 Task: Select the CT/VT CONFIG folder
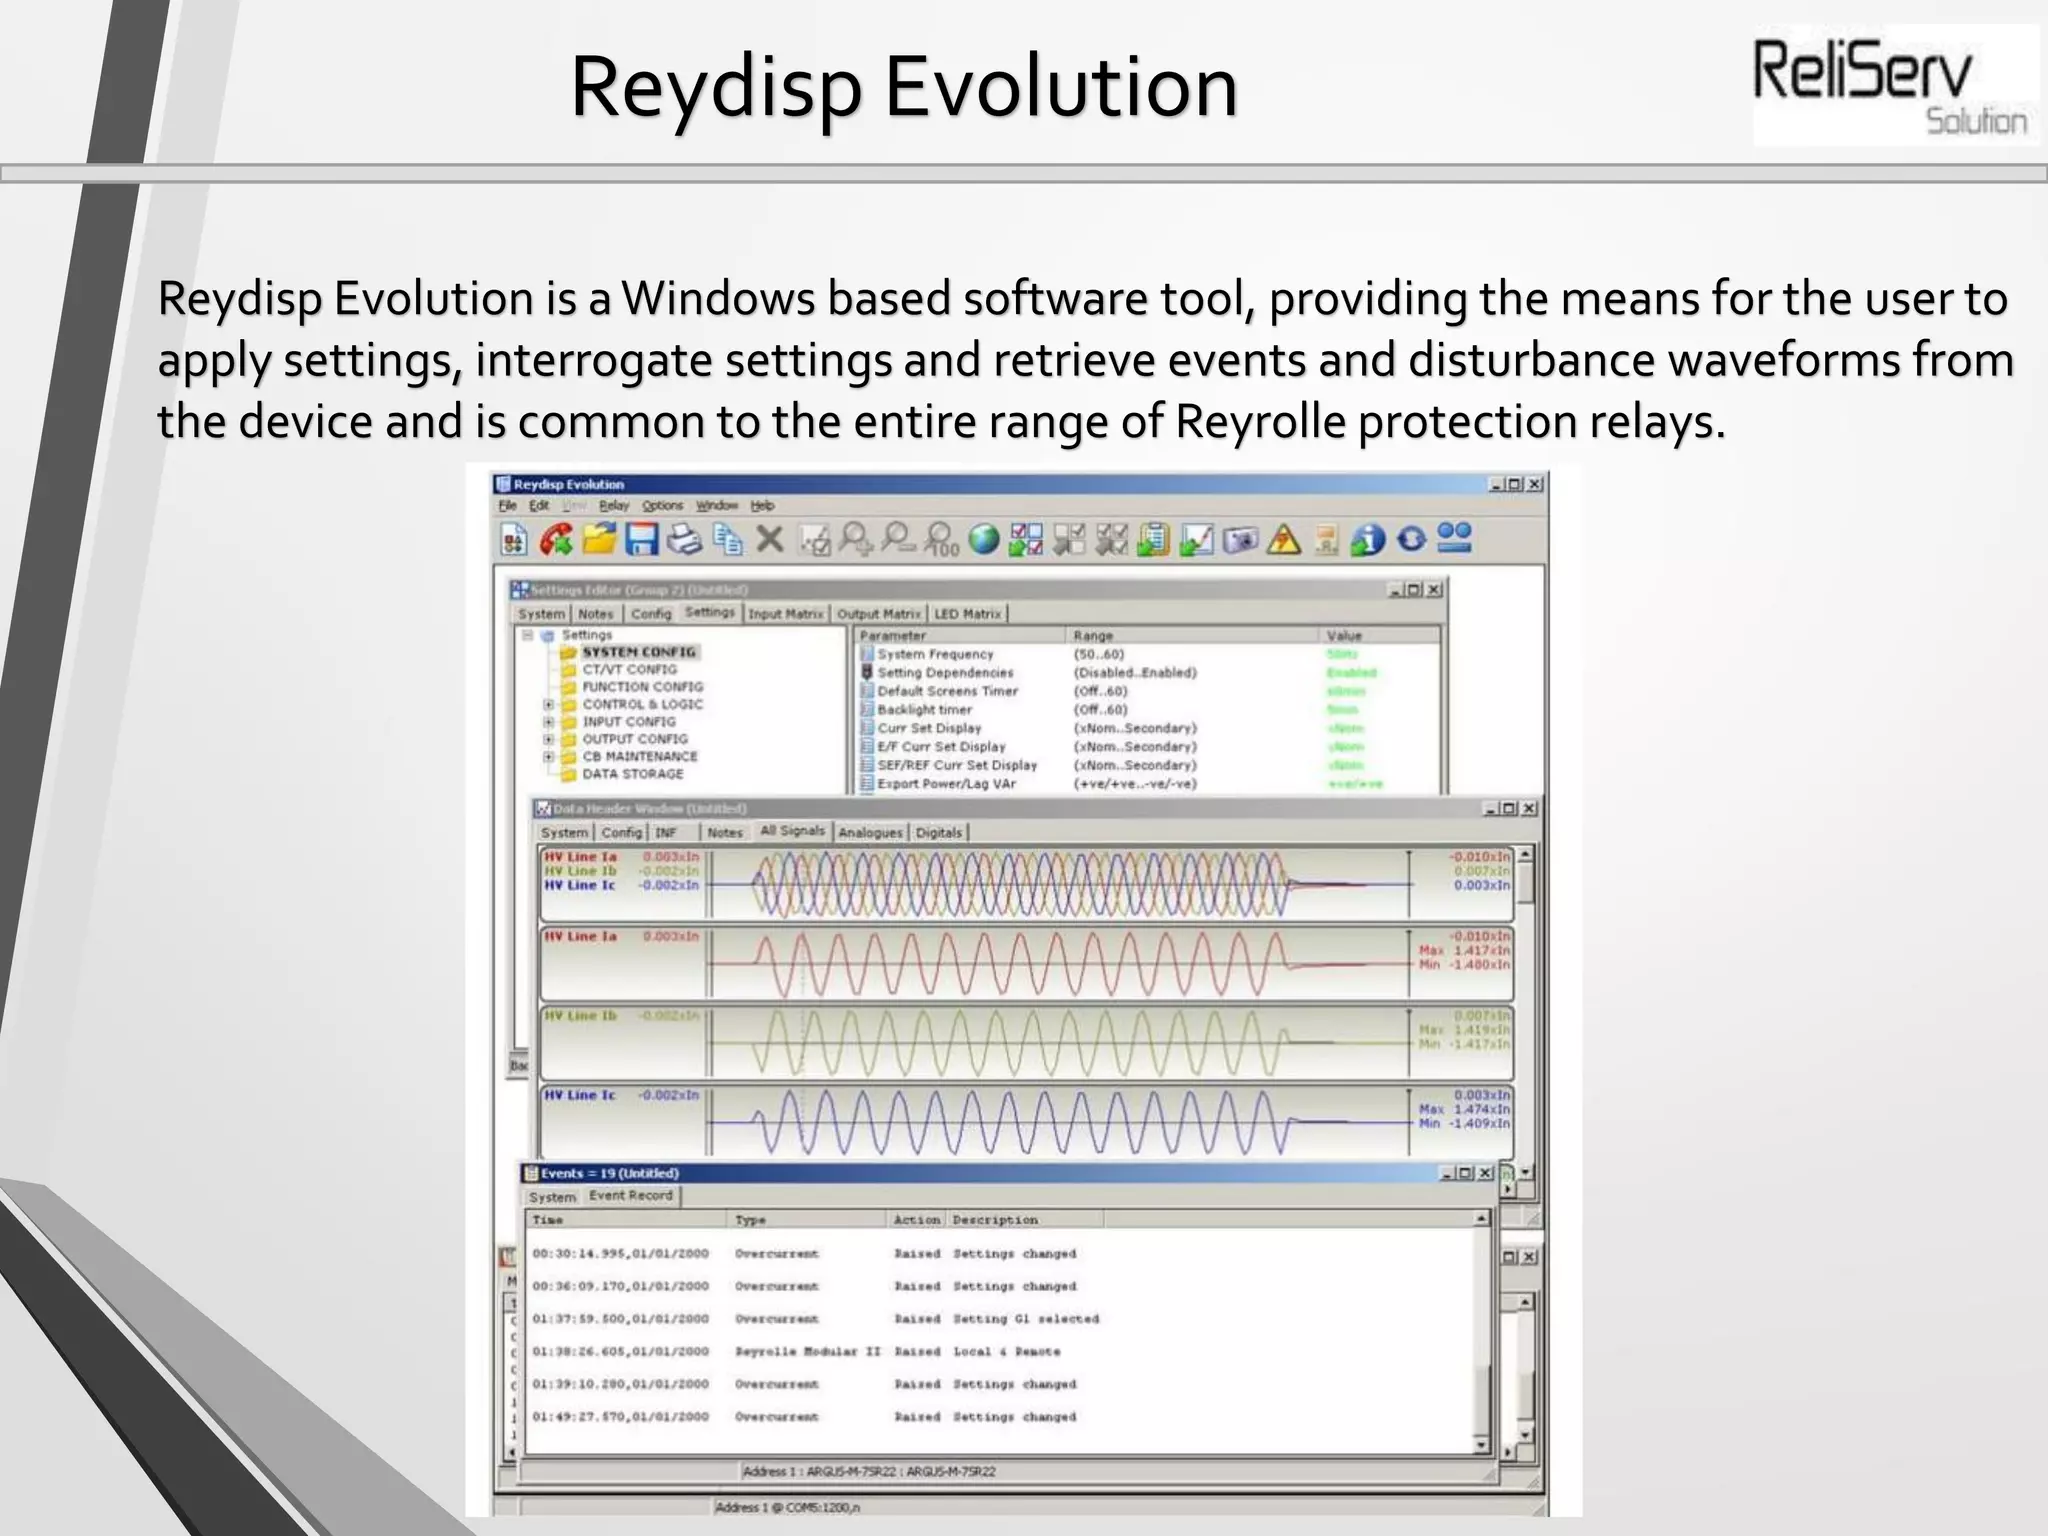tap(629, 670)
